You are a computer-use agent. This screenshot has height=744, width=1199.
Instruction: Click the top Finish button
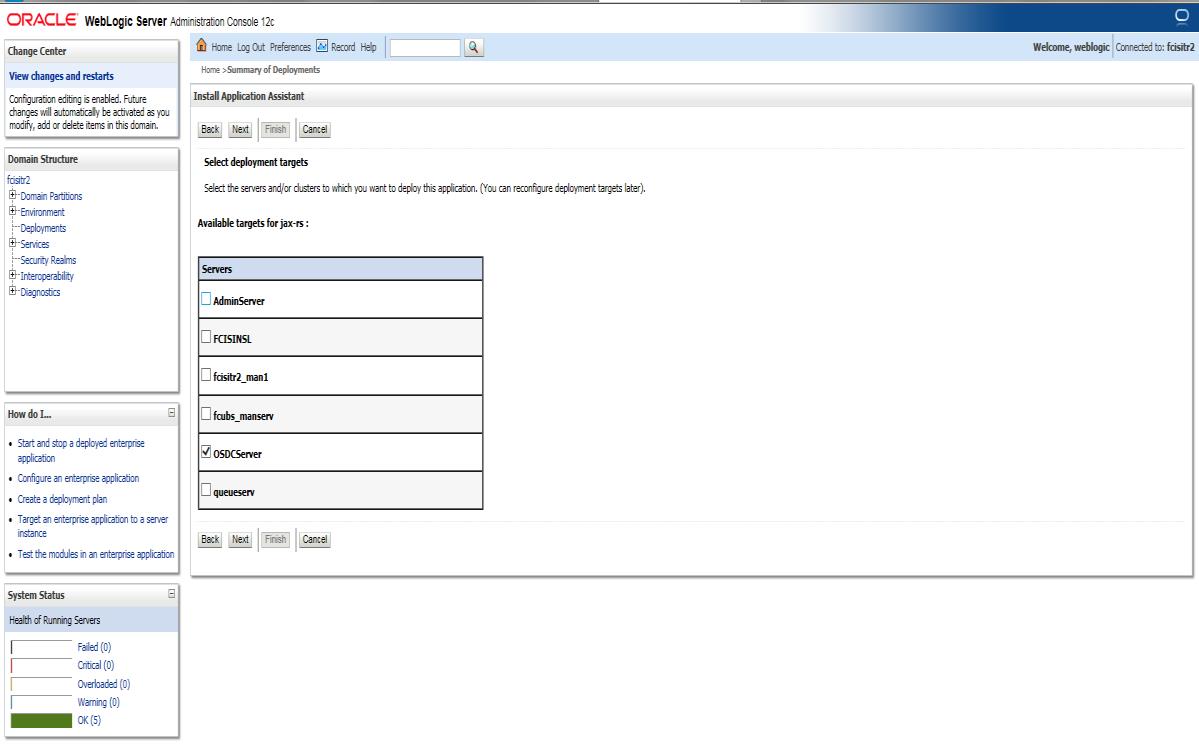(x=275, y=129)
